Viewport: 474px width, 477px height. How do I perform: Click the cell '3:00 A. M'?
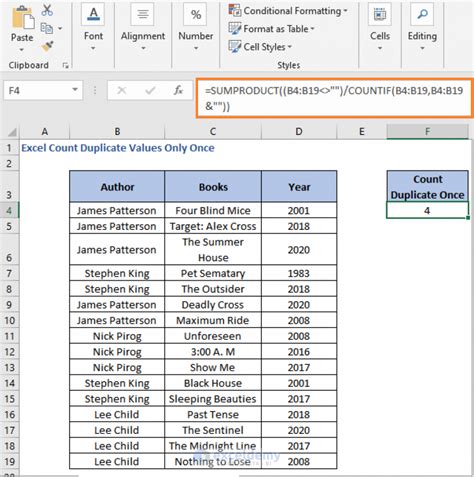213,352
